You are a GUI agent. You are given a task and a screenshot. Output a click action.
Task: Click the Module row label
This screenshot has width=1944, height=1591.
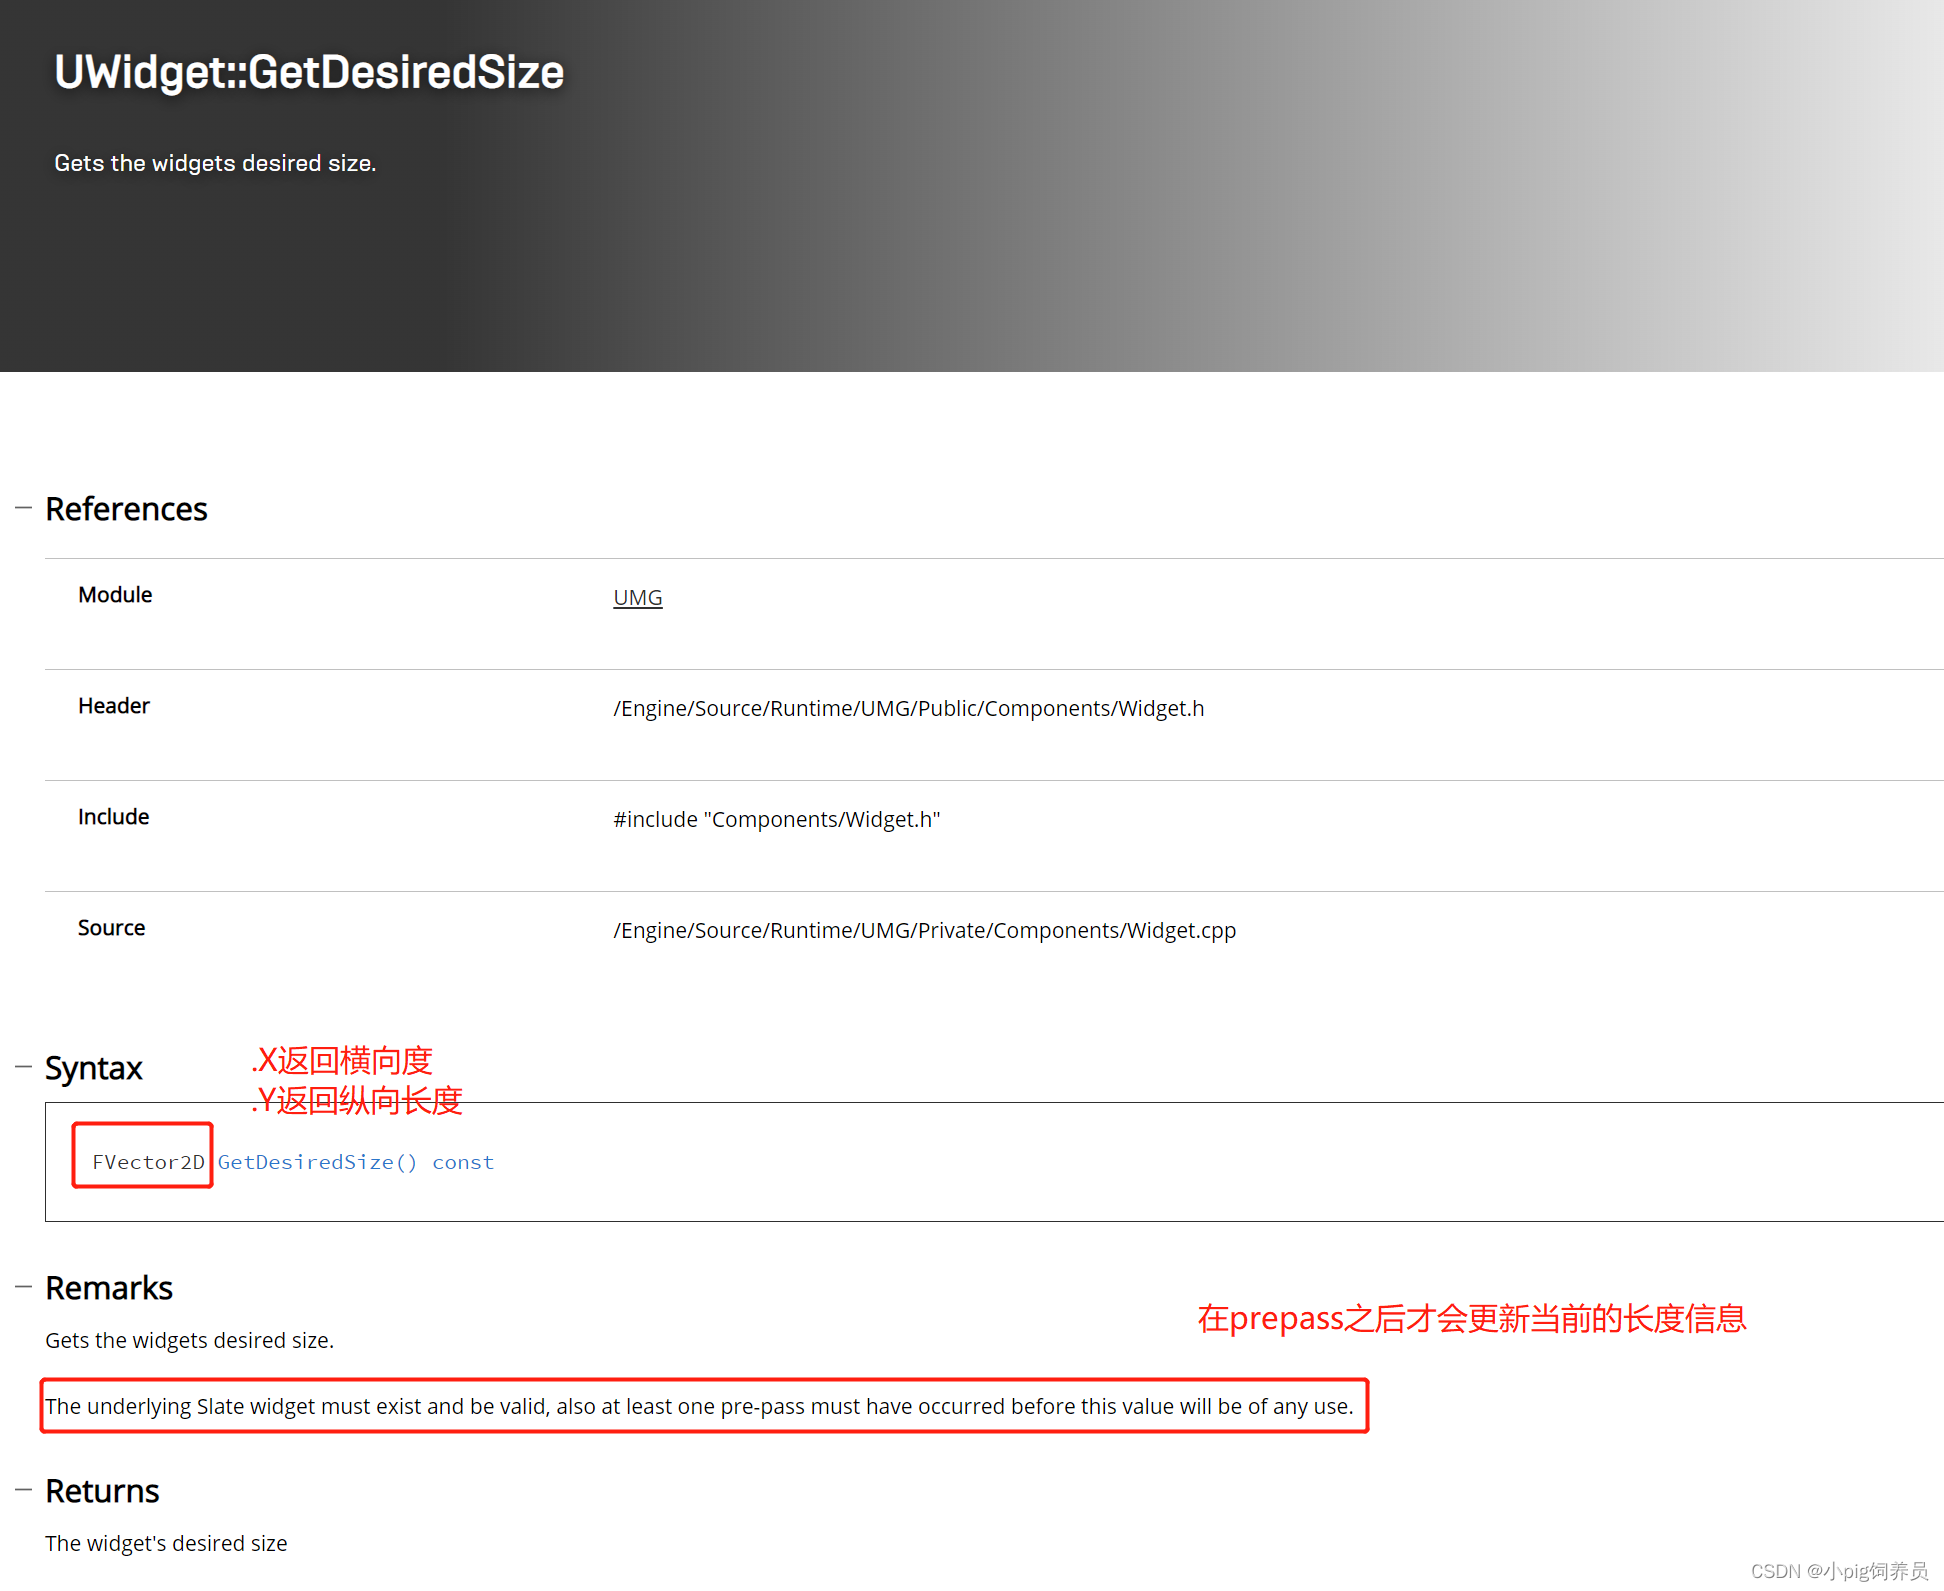tap(115, 595)
